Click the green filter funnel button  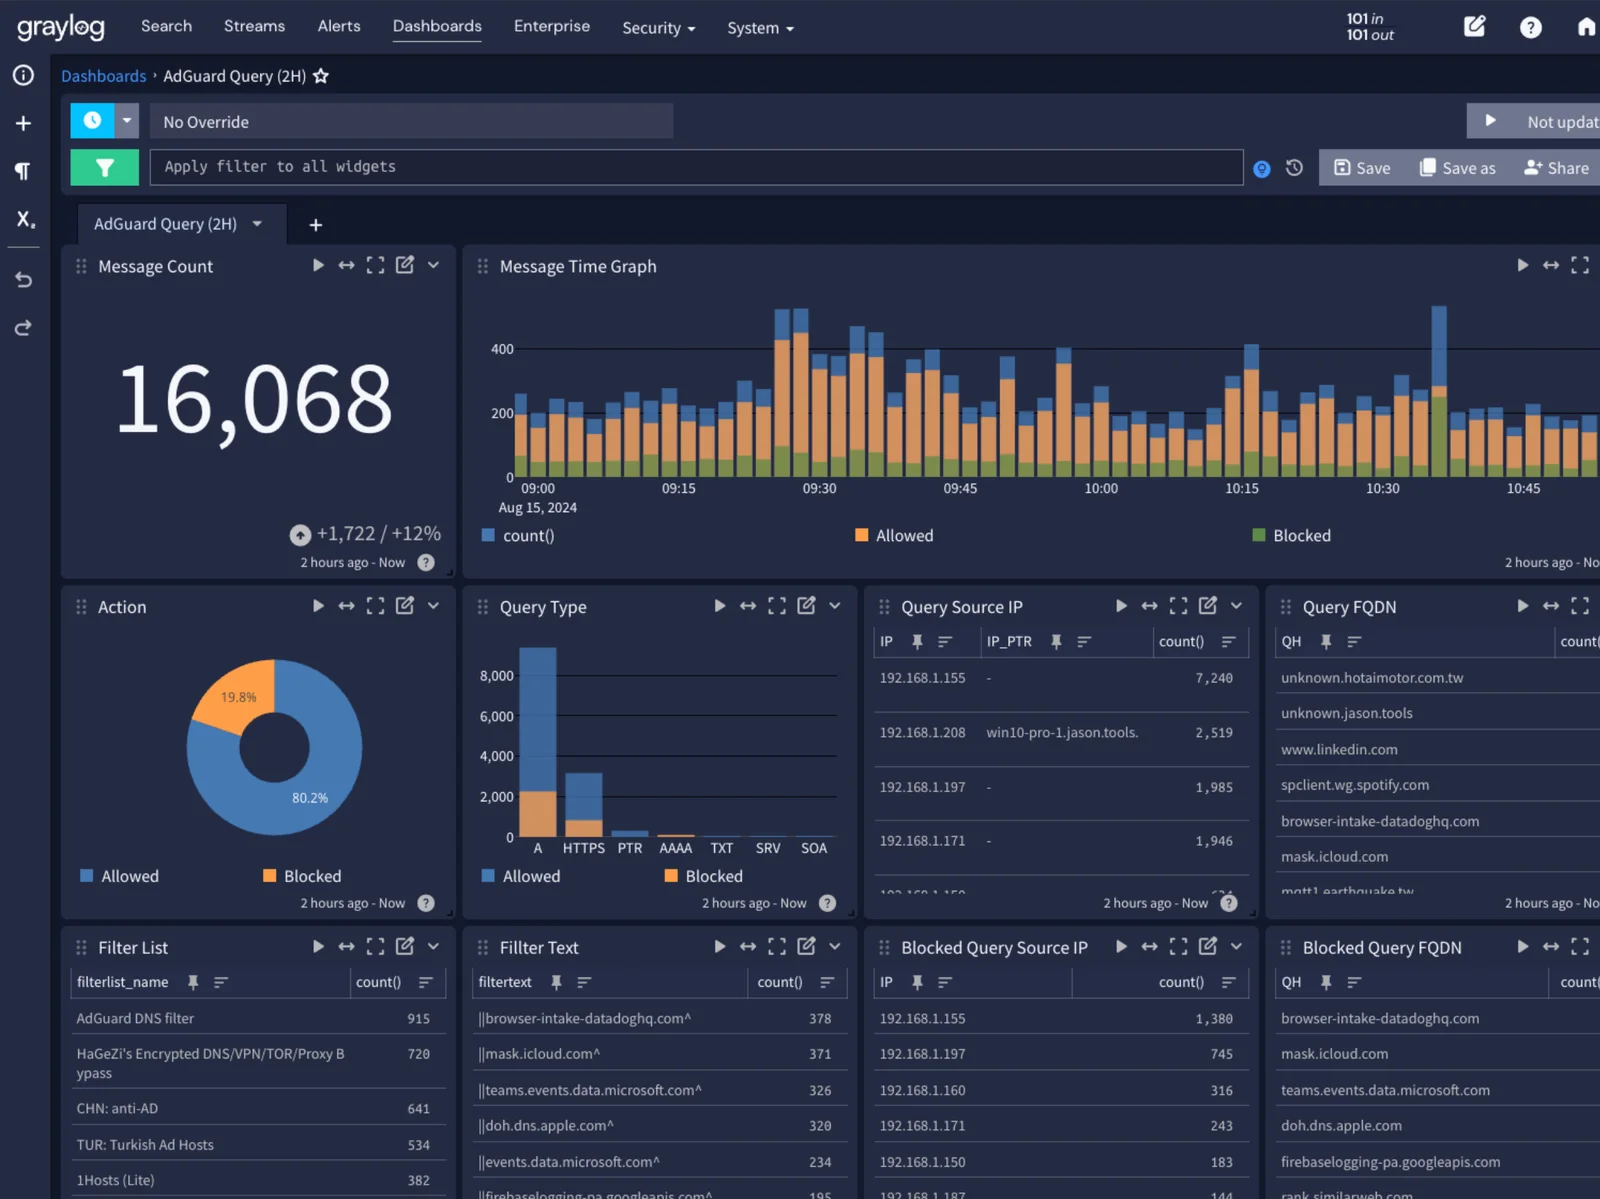(104, 168)
